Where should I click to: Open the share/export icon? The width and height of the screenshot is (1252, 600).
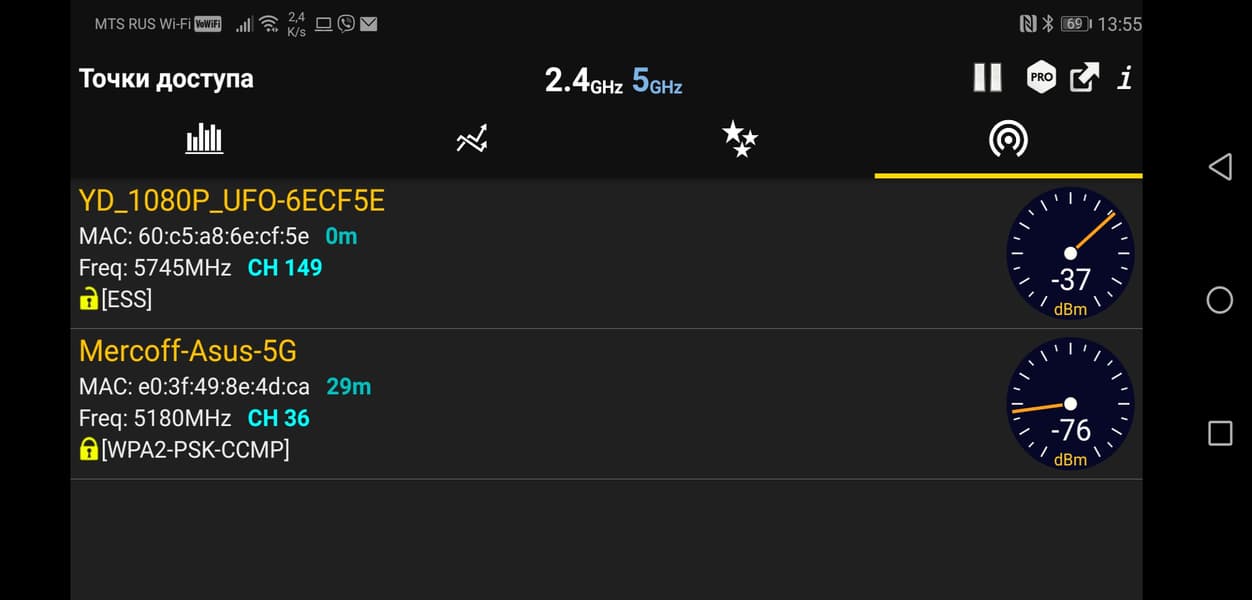pyautogui.click(x=1084, y=78)
